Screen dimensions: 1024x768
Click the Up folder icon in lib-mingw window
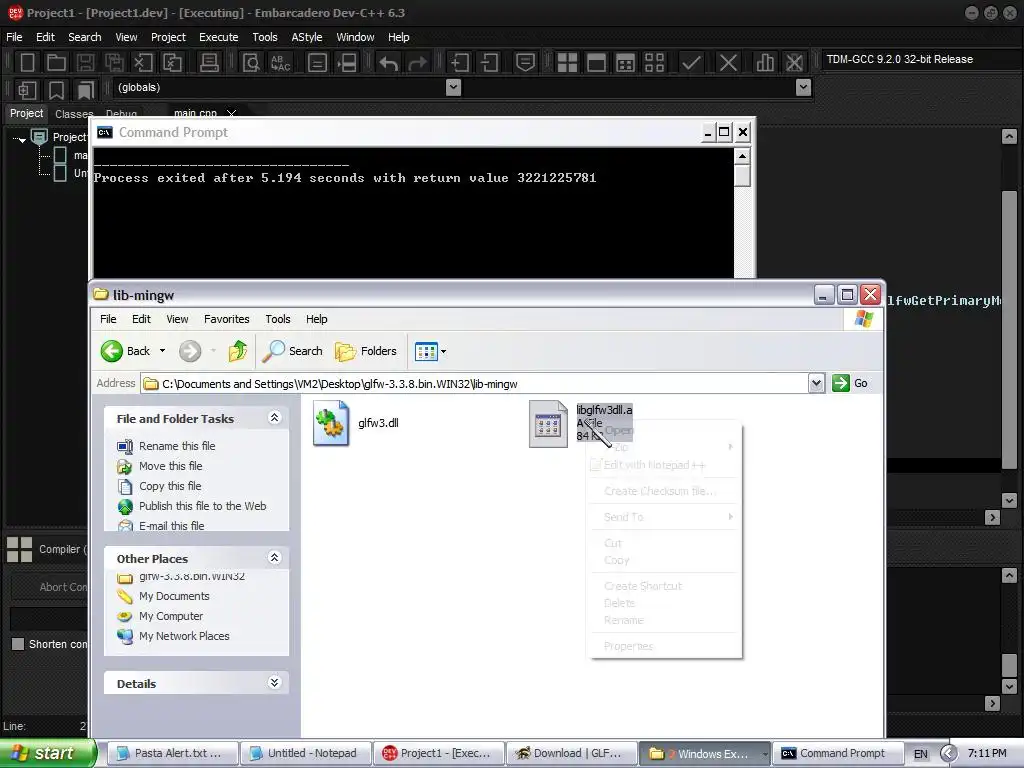(x=238, y=351)
